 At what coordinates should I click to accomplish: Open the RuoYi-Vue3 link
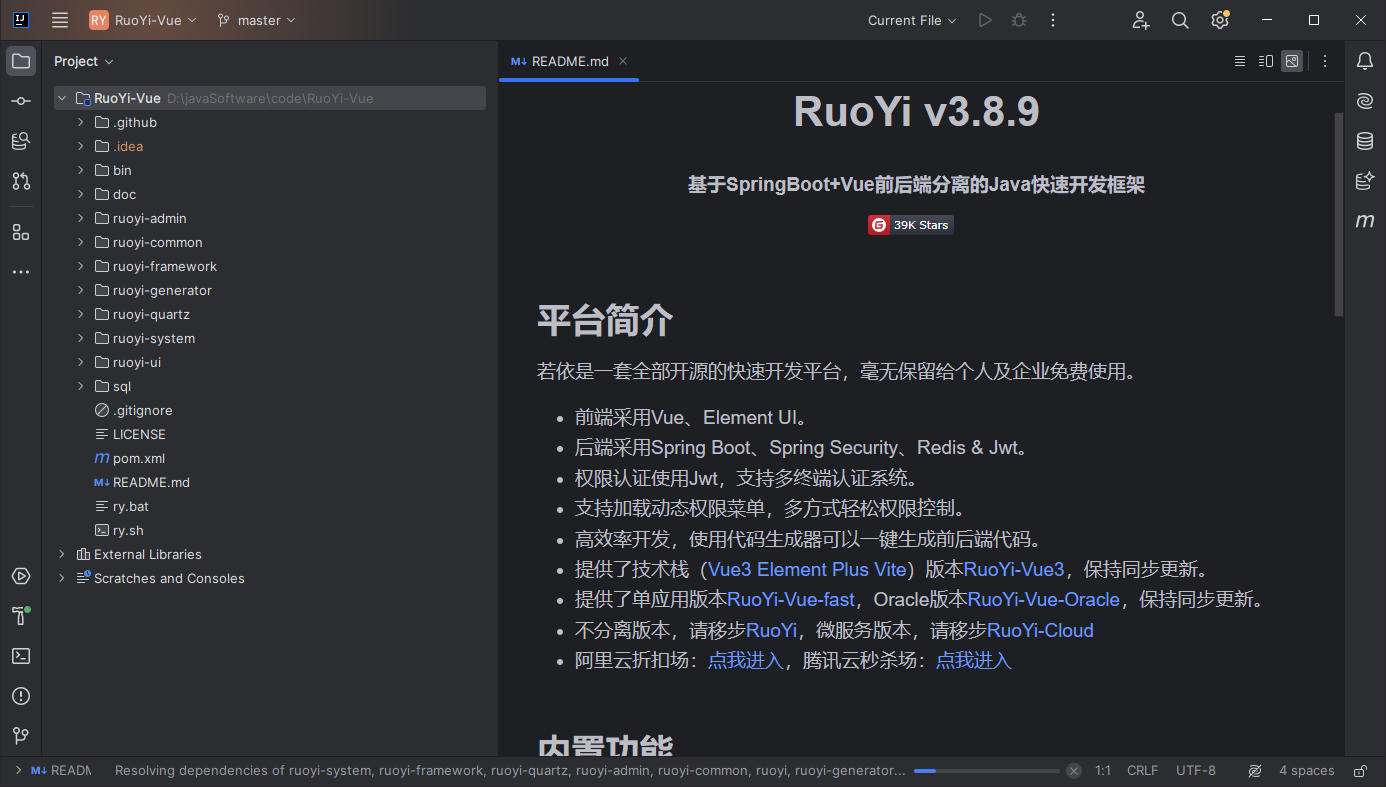[1014, 570]
